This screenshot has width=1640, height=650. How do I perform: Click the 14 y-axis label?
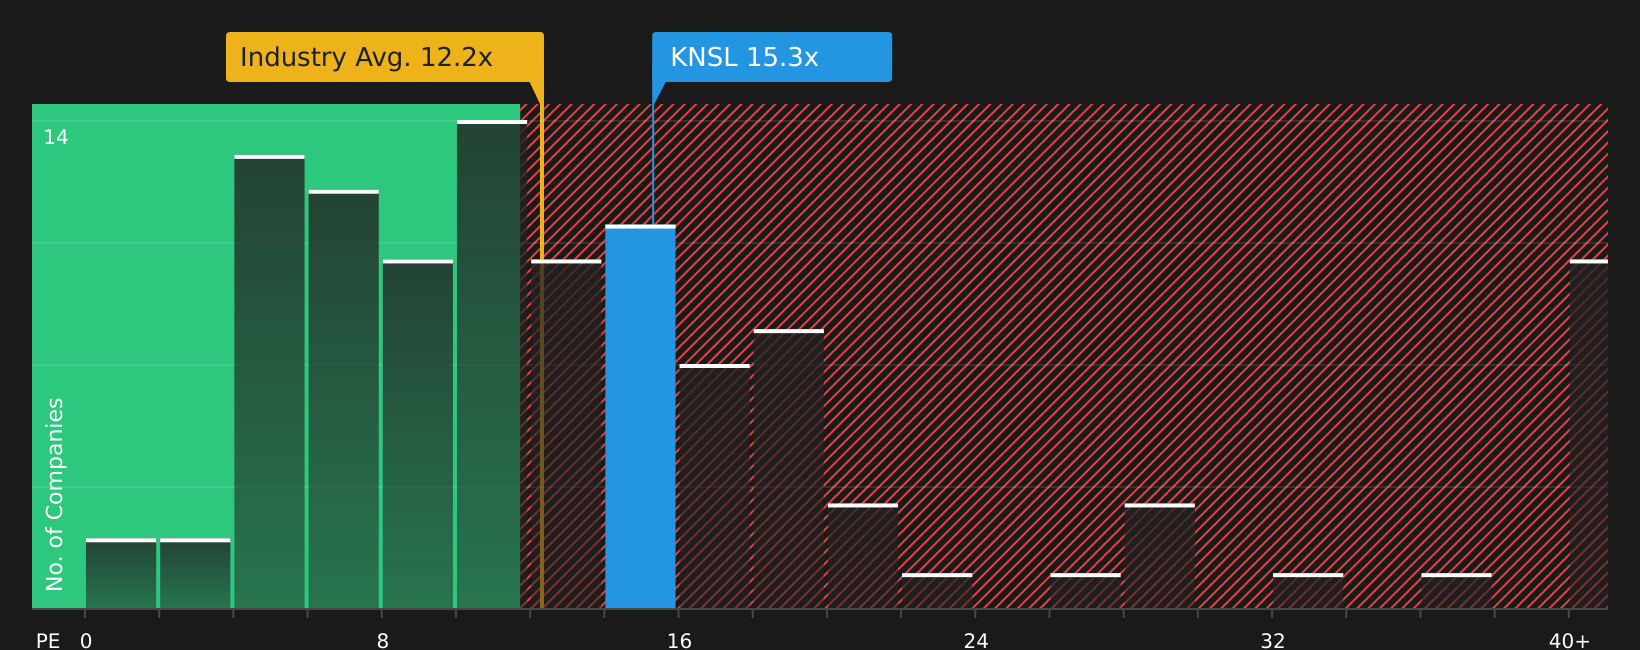[x=56, y=138]
